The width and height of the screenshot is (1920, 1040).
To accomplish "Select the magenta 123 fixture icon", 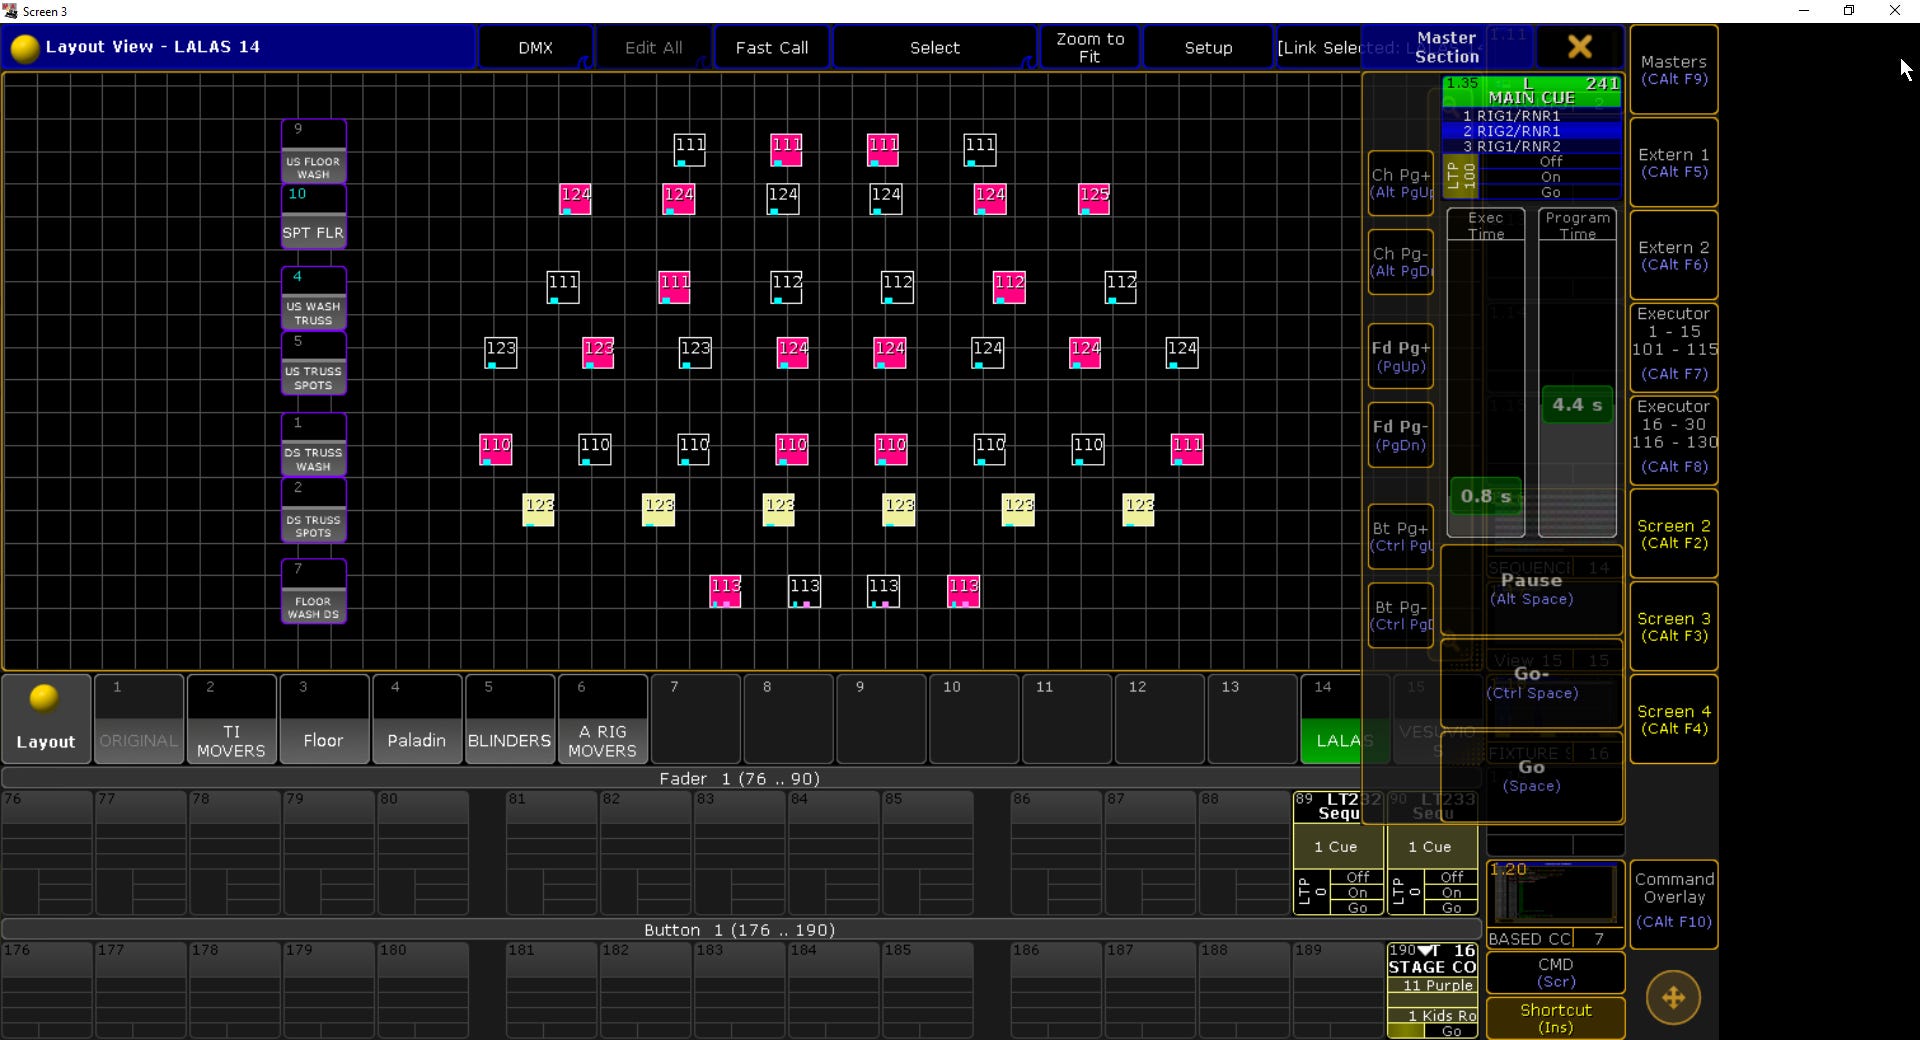I will (x=598, y=352).
